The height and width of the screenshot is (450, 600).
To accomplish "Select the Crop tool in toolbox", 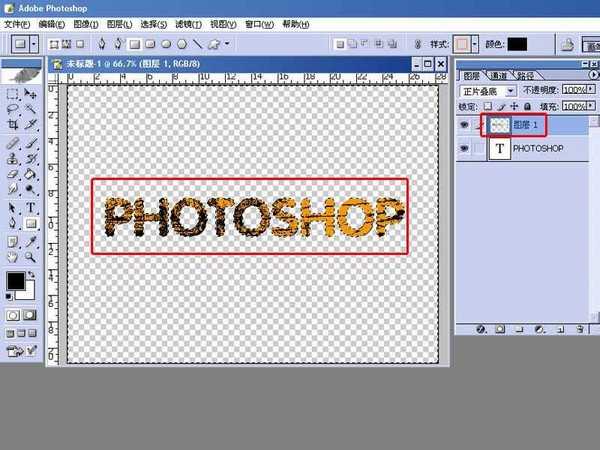I will point(13,125).
